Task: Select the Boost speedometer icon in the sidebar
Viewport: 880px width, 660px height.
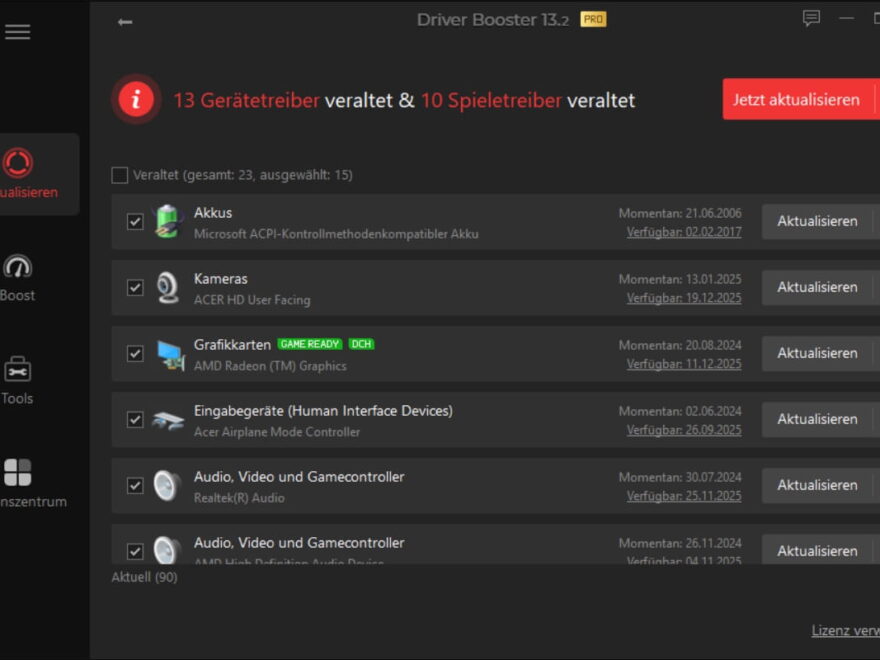Action: coord(17,268)
